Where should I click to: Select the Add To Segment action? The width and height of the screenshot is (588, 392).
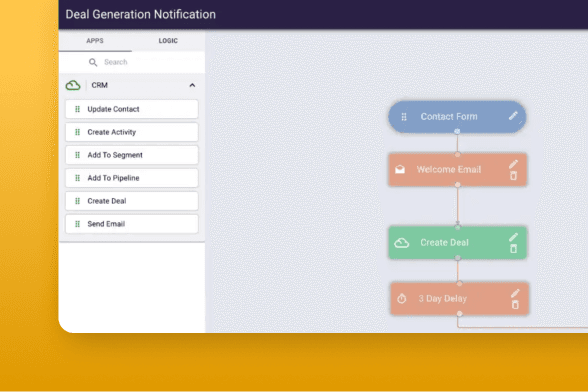tap(132, 155)
